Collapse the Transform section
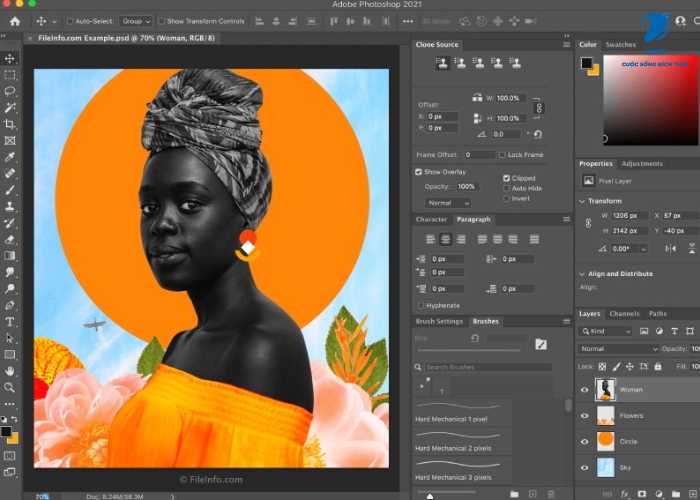 coord(582,201)
